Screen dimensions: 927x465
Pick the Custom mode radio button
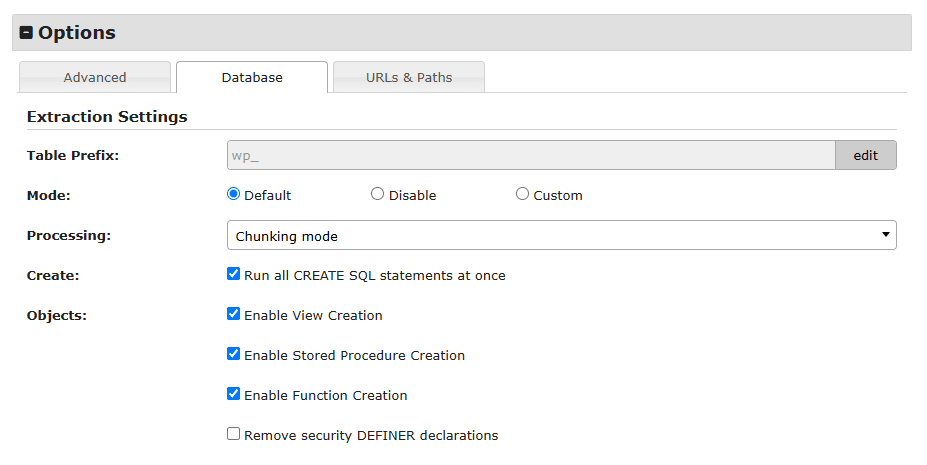tap(522, 194)
